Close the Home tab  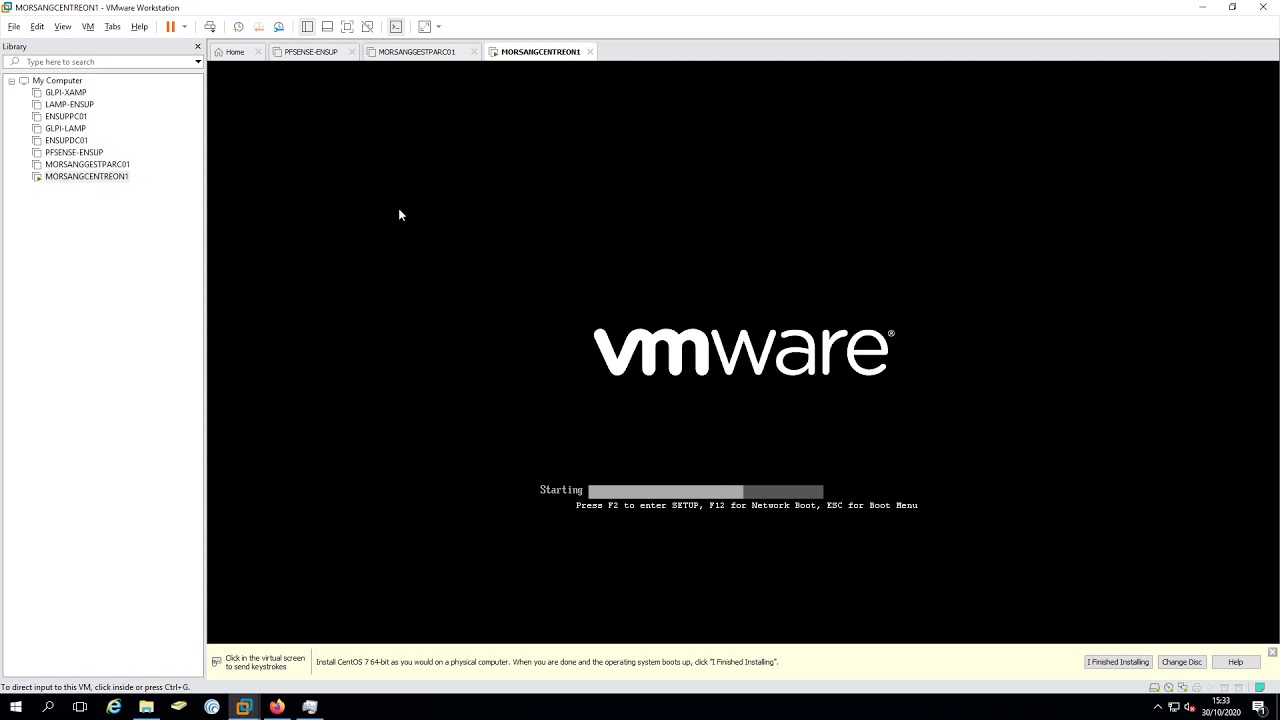[x=258, y=52]
